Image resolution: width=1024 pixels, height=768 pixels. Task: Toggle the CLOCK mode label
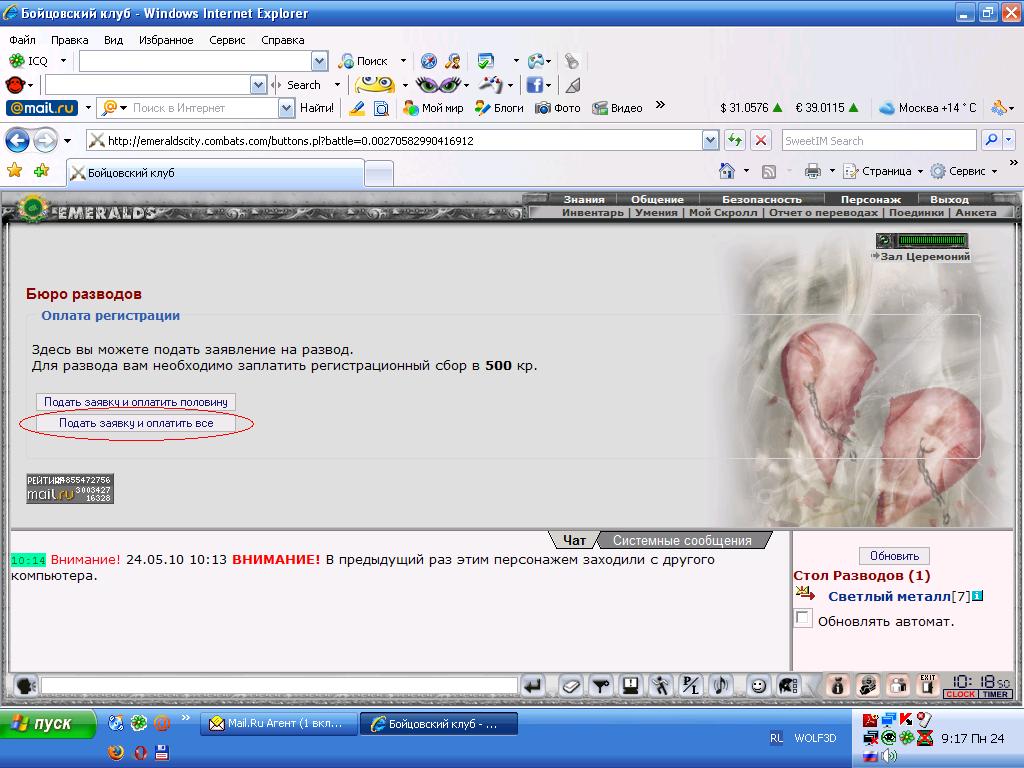point(960,694)
